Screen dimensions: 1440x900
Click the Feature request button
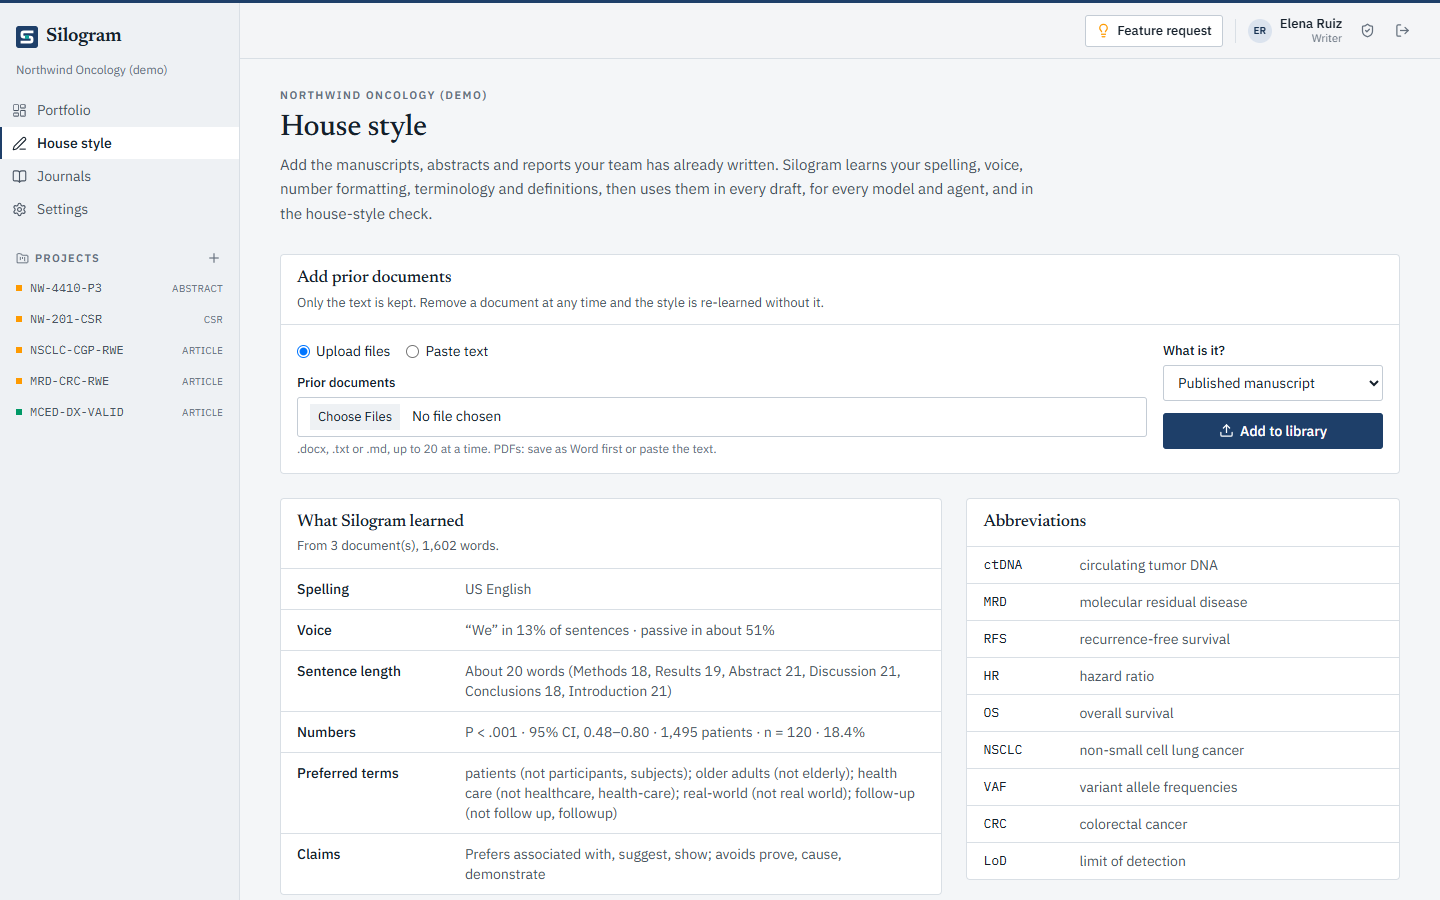click(x=1154, y=31)
